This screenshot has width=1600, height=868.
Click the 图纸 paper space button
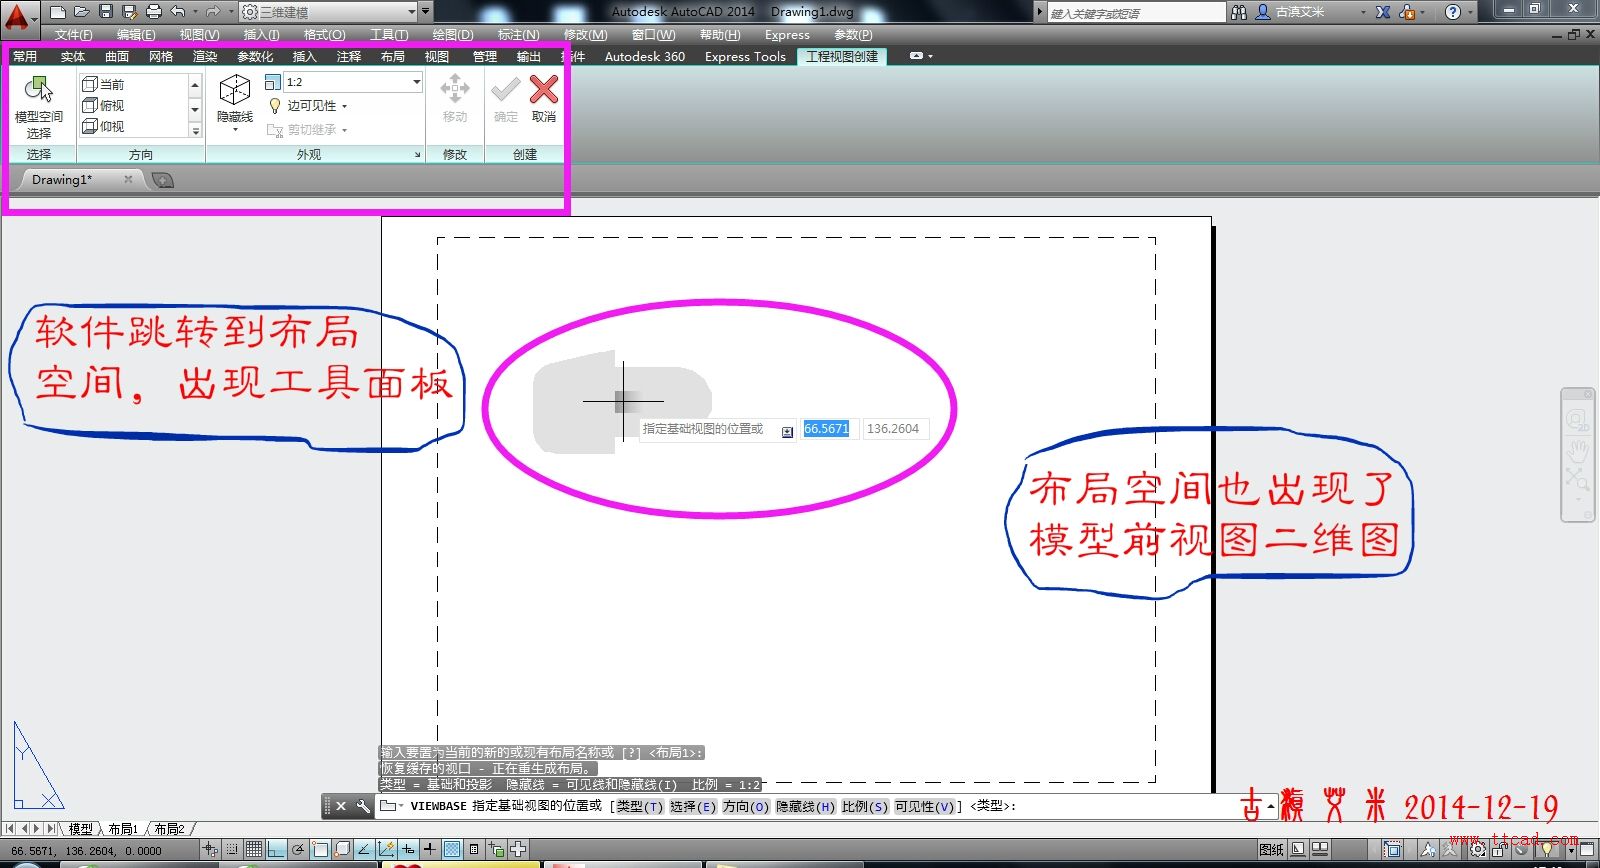pos(1272,850)
